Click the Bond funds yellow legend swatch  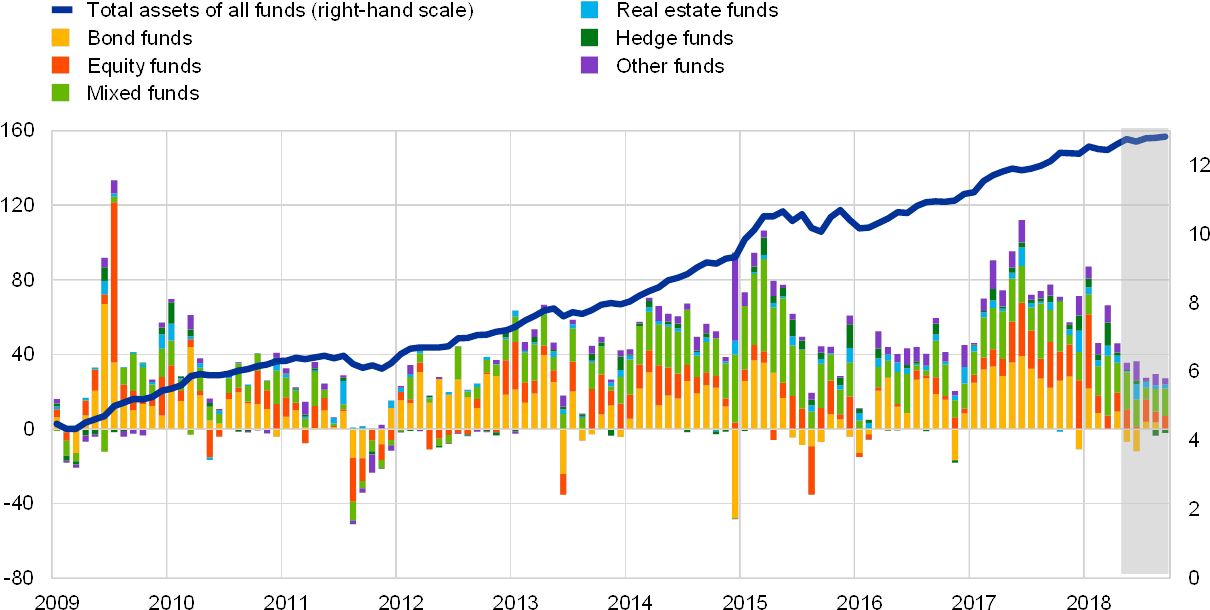tap(58, 39)
